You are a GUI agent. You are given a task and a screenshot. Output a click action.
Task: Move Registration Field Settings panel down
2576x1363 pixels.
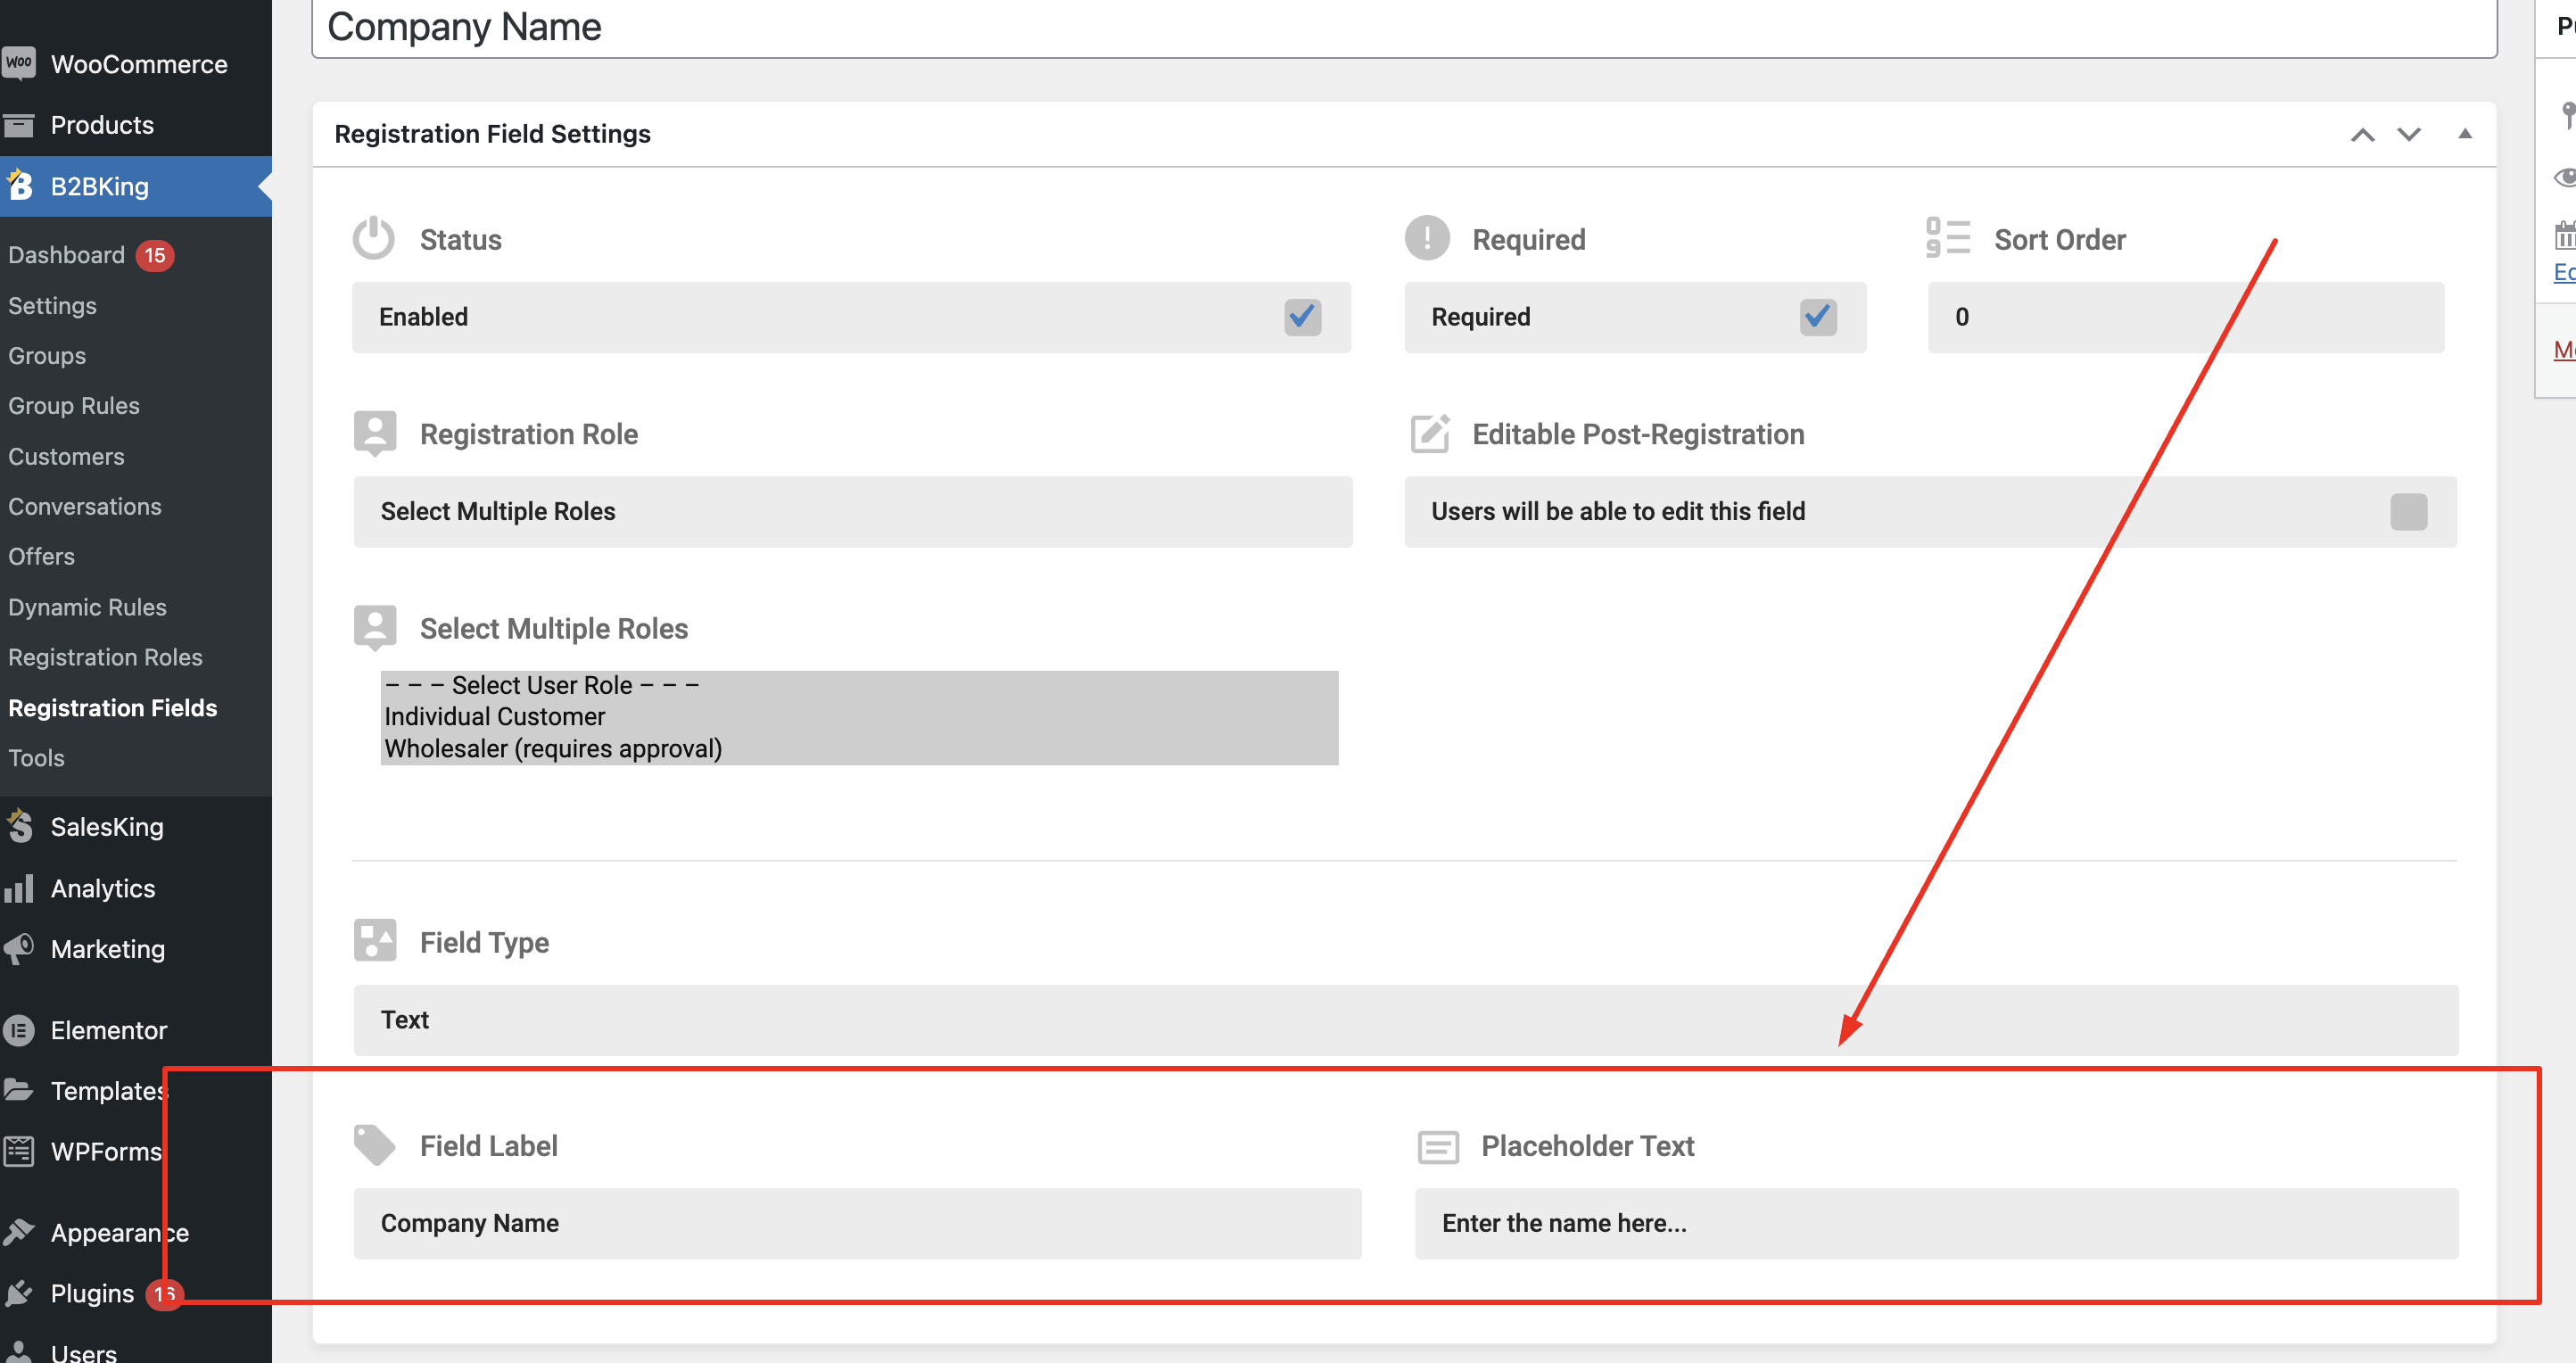[x=2409, y=134]
